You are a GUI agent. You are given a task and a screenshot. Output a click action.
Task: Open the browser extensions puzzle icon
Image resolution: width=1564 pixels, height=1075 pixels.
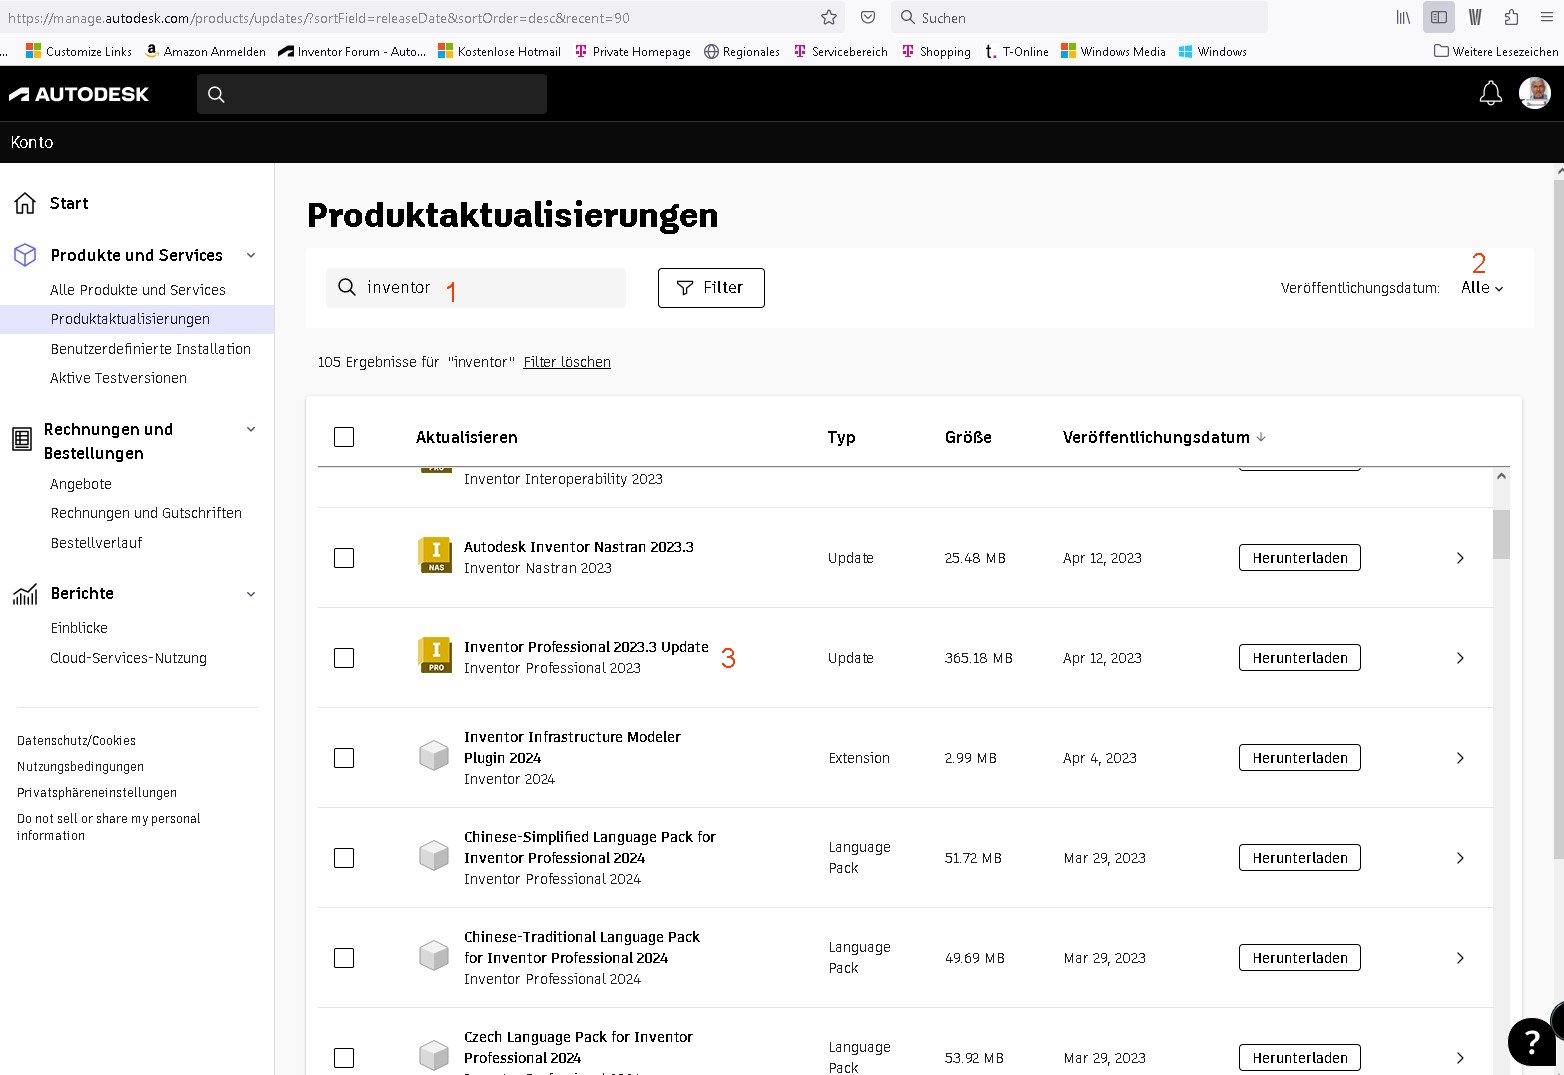pyautogui.click(x=1511, y=17)
